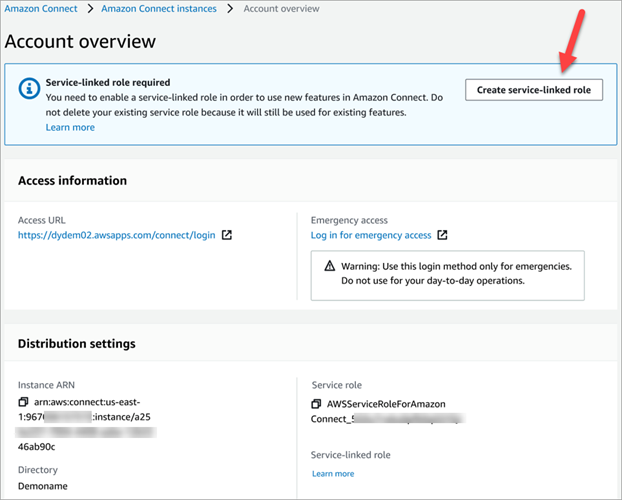Click the Distribution settings section heading
The width and height of the screenshot is (622, 500).
pyautogui.click(x=77, y=344)
